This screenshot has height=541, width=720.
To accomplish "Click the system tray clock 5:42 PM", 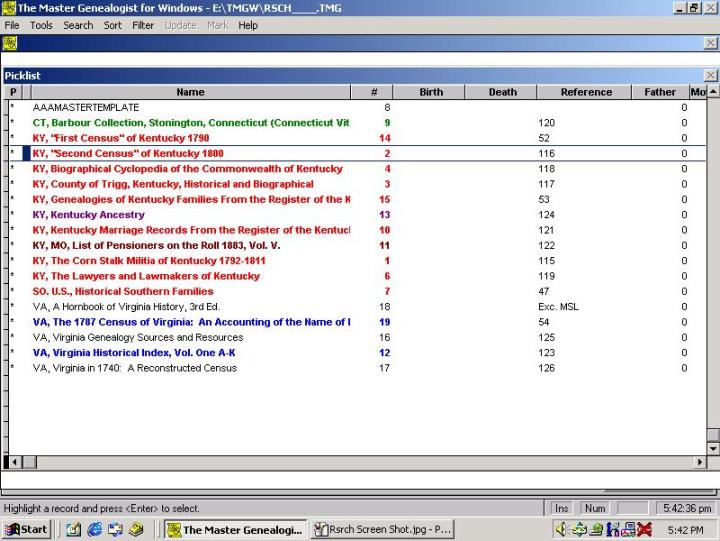I will pos(686,530).
